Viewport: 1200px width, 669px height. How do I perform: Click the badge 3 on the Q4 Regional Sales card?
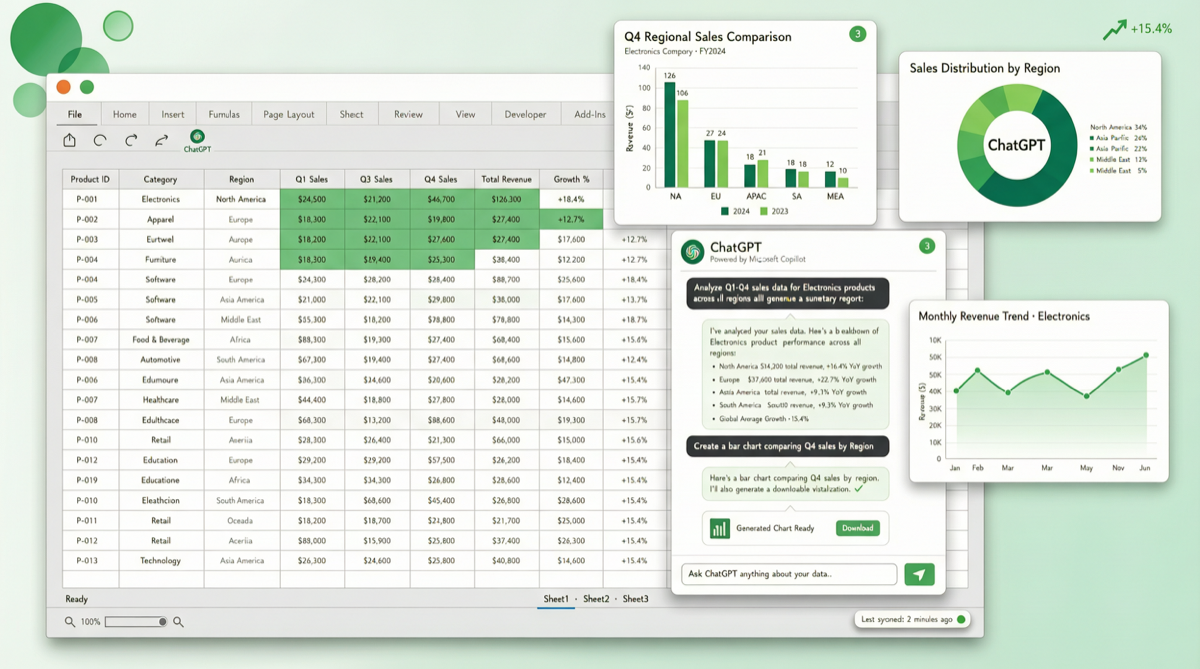[857, 35]
